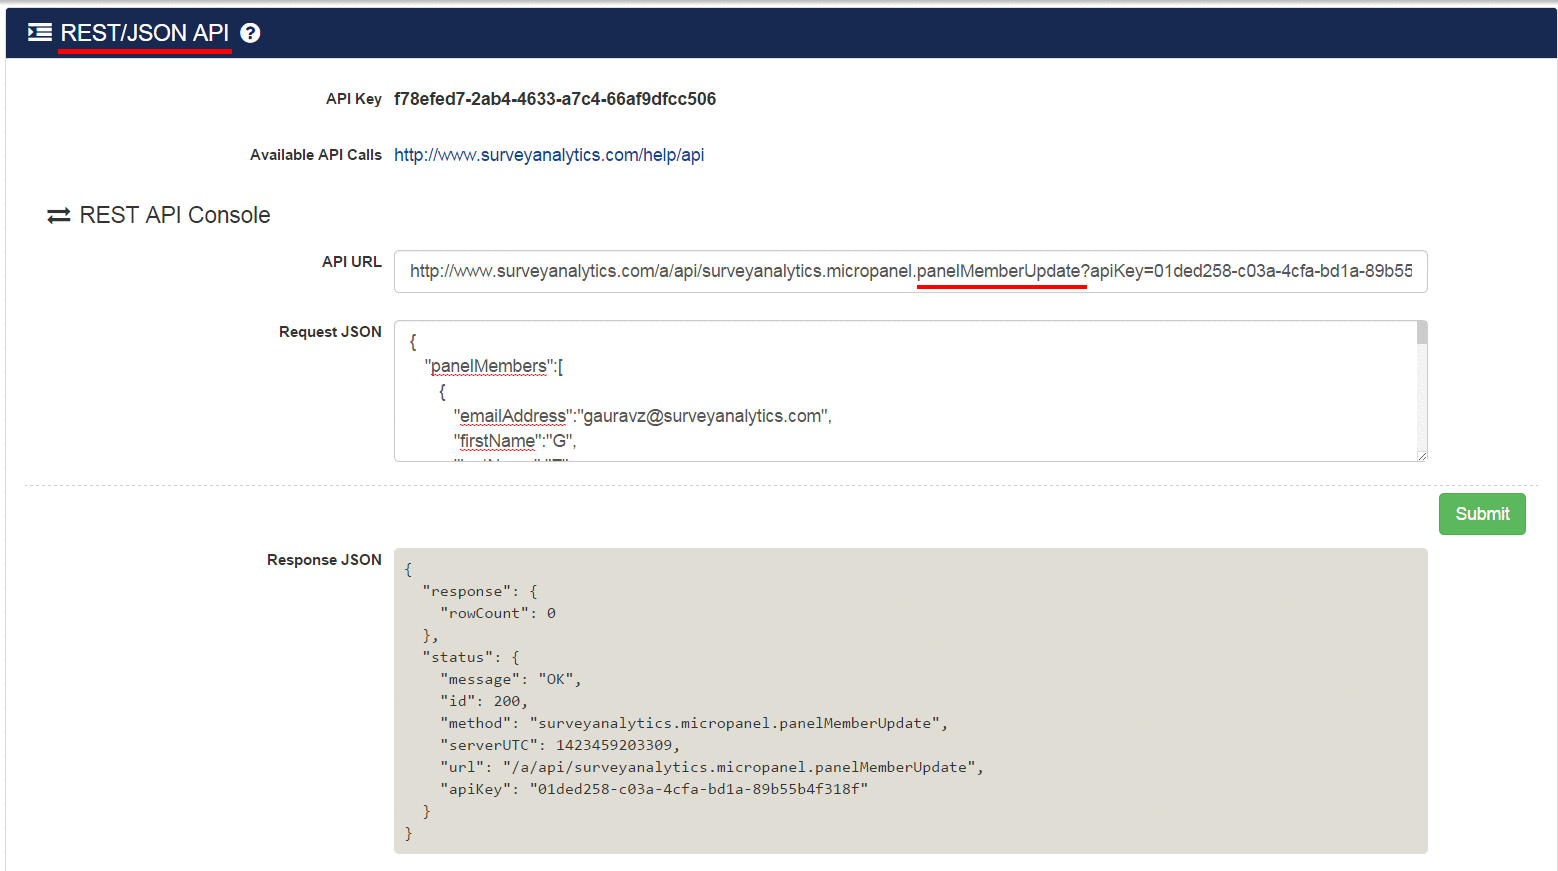Click the panelMemberUpdate text in API URL
This screenshot has height=871, width=1558.
(998, 271)
